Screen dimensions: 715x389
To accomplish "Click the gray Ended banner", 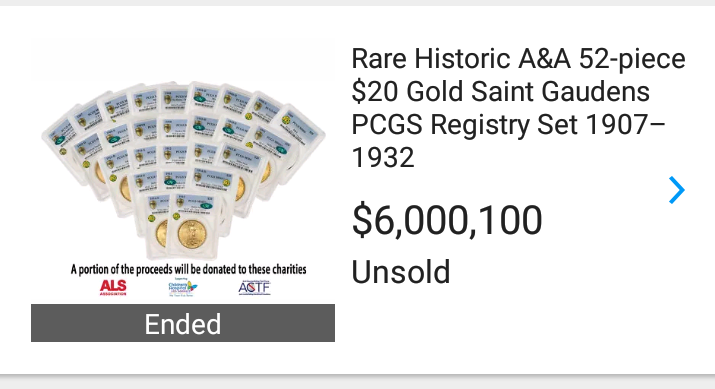I will tap(183, 323).
